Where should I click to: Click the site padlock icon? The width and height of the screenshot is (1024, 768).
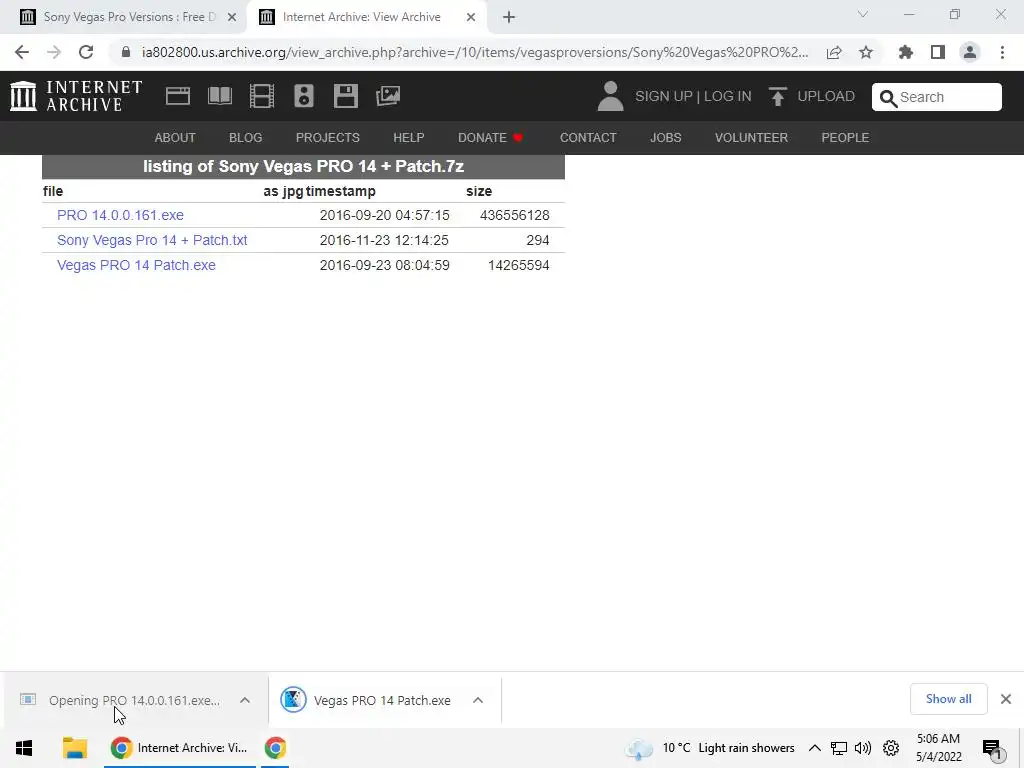coord(126,52)
